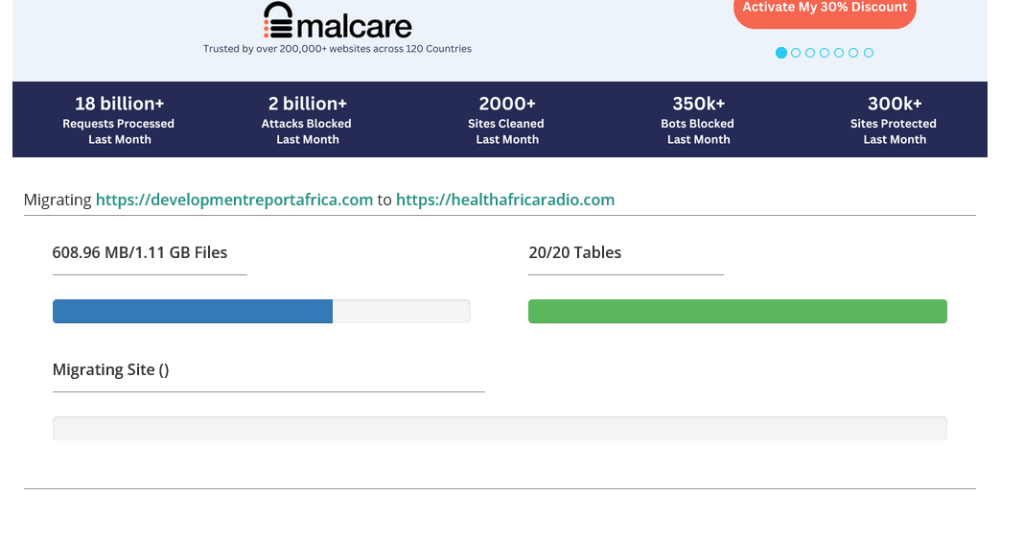Select the fourth carousel dot

tap(825, 53)
